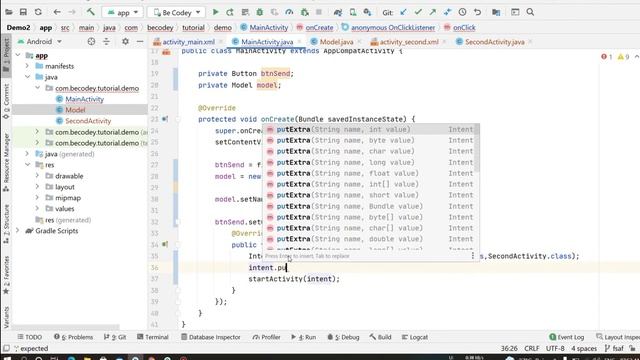
Task: Open the Be Codey device dropdown
Action: [176, 13]
